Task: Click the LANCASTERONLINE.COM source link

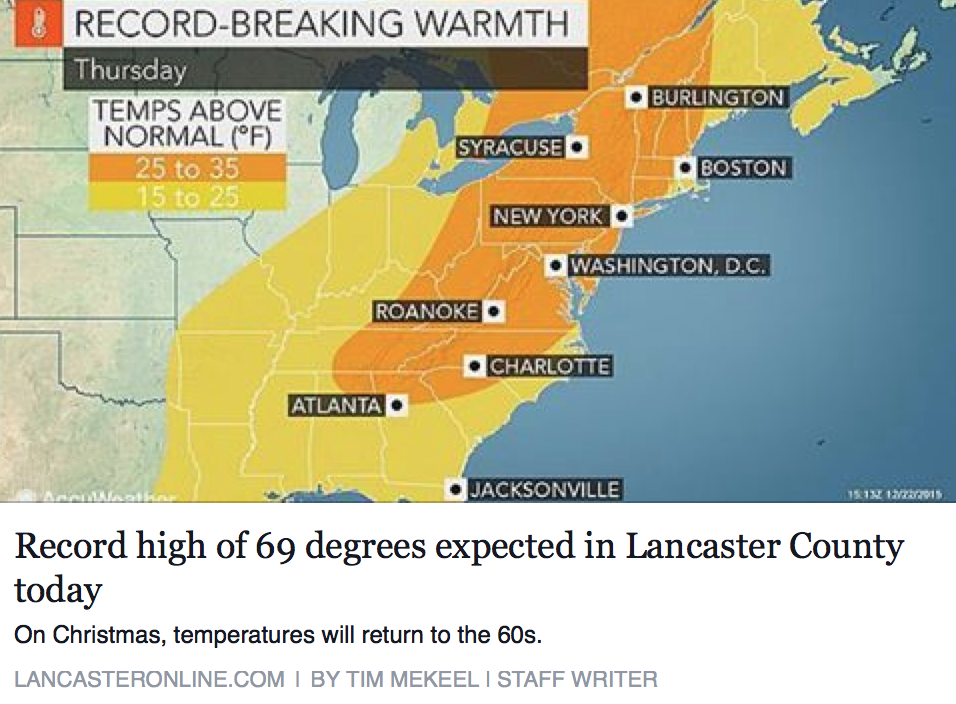Action: (149, 680)
